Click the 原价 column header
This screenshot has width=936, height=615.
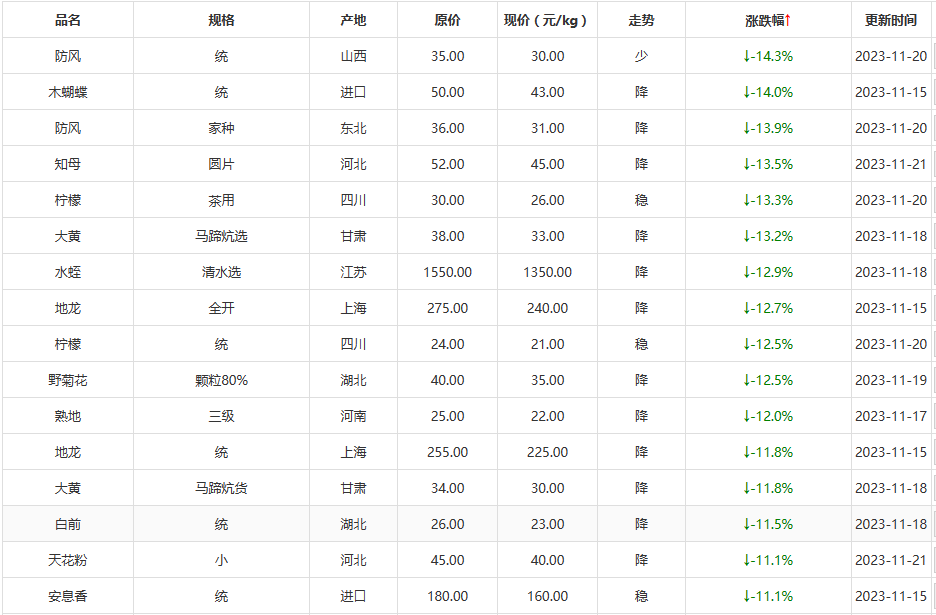click(447, 20)
